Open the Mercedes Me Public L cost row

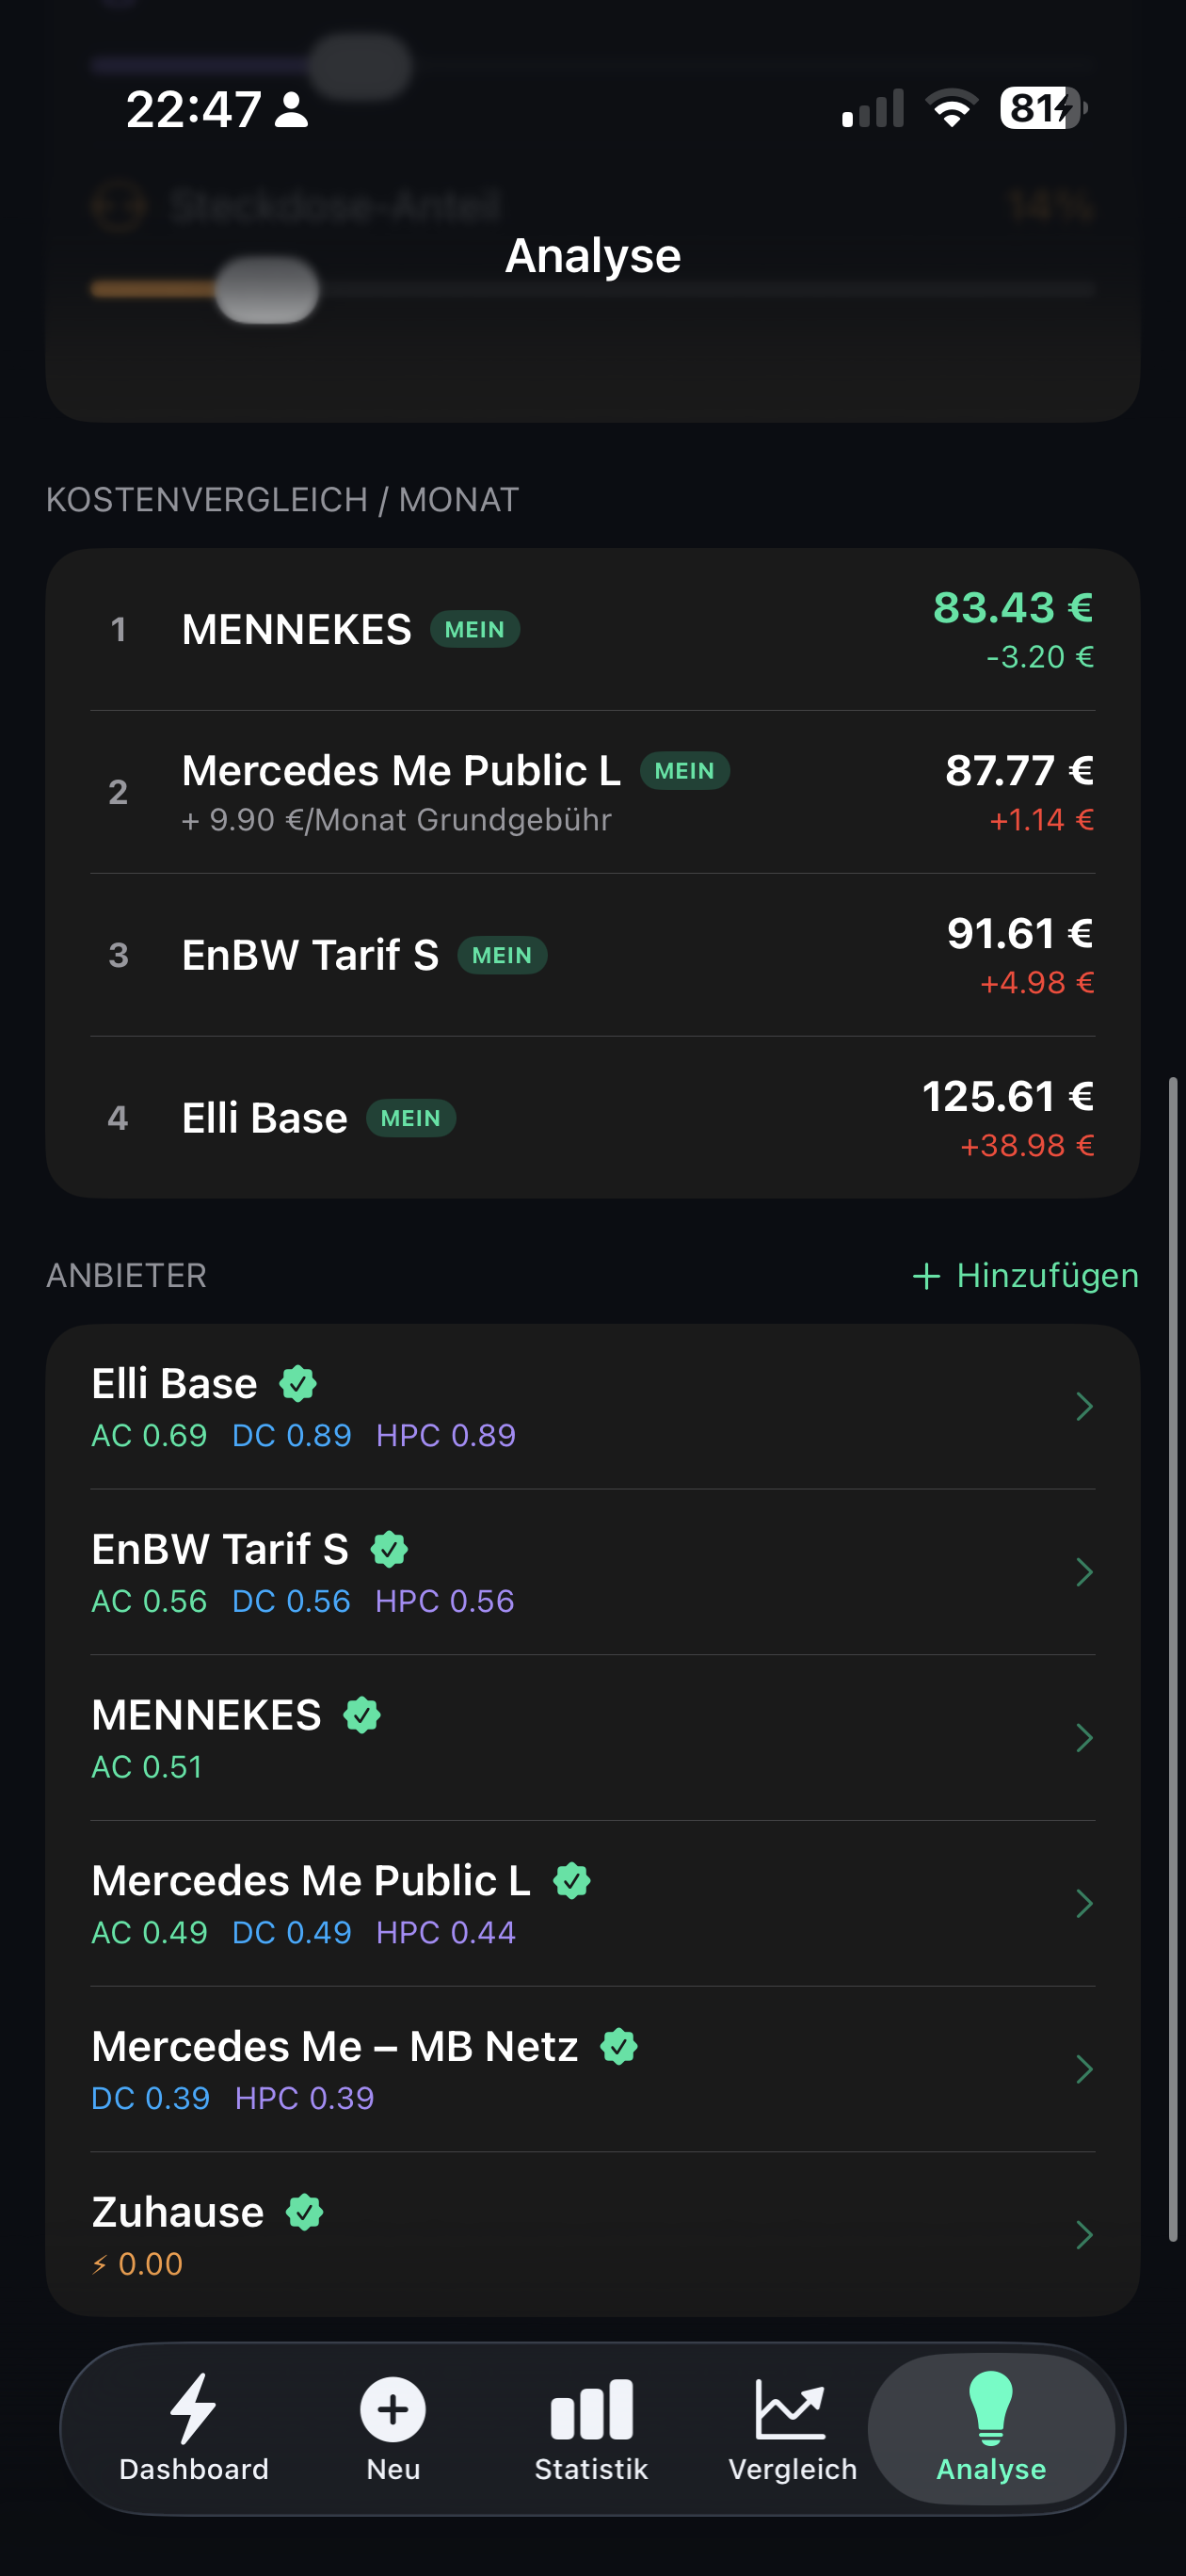(592, 792)
